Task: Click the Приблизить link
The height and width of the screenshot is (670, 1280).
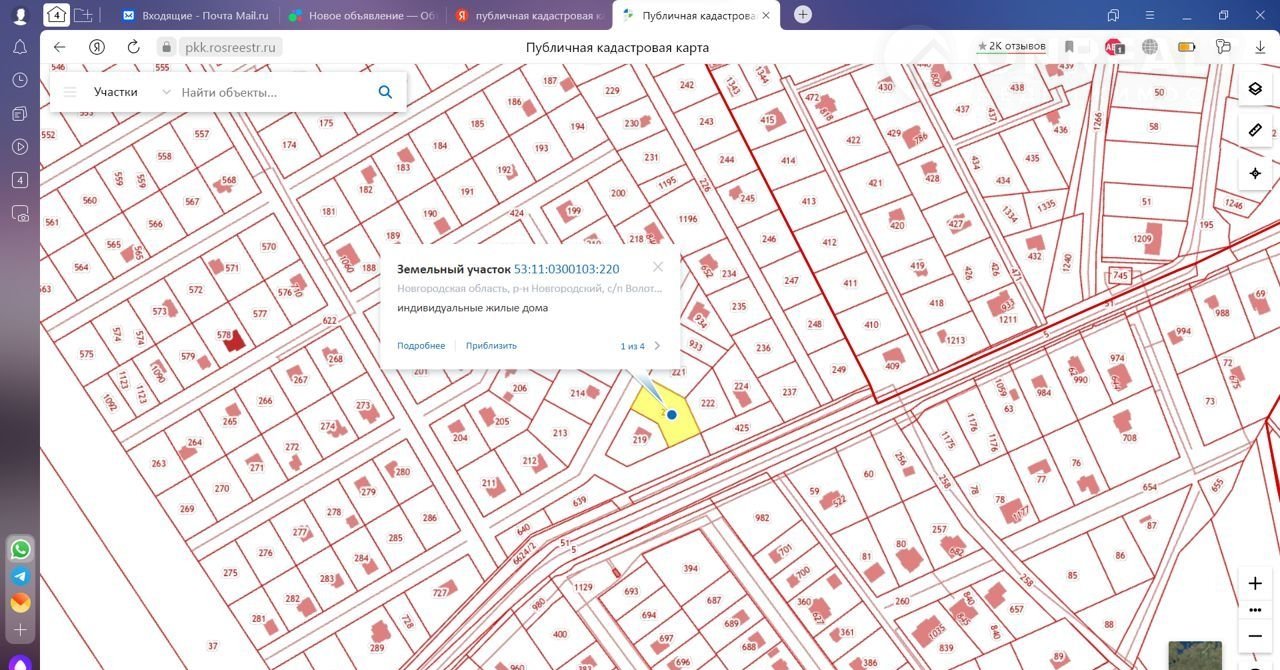Action: coord(491,346)
